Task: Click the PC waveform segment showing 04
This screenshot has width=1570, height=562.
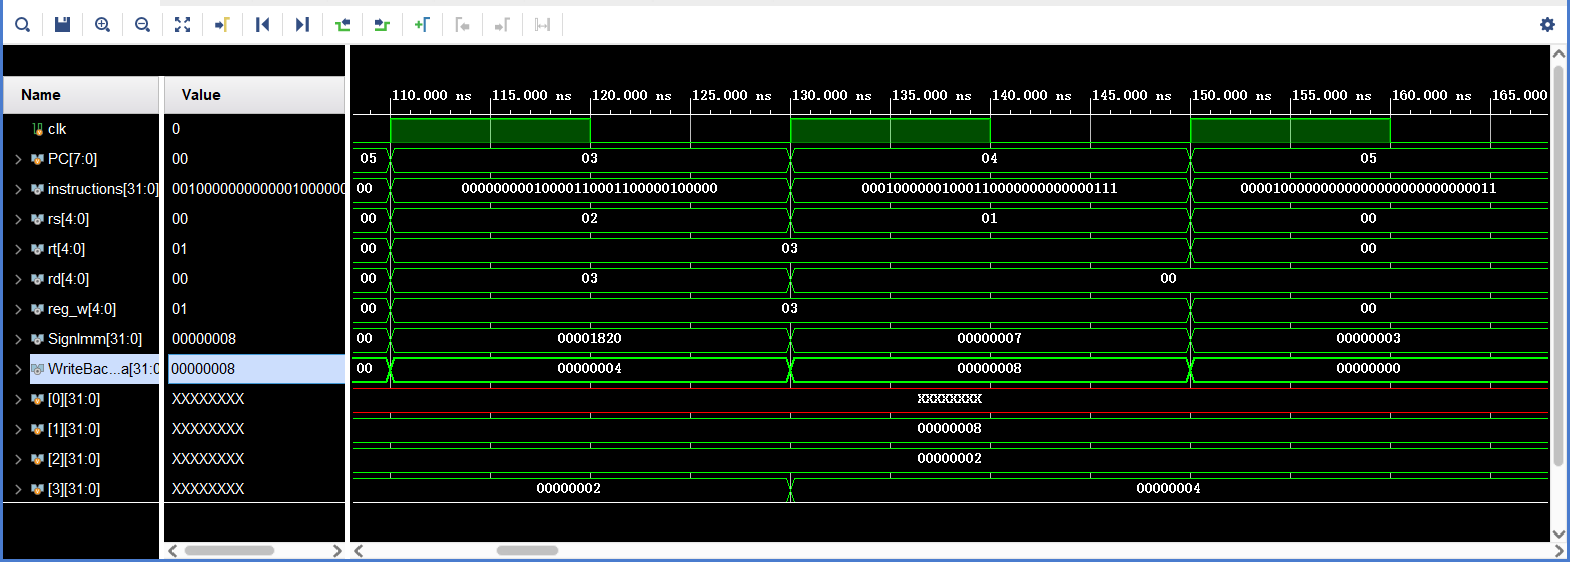Action: 990,159
